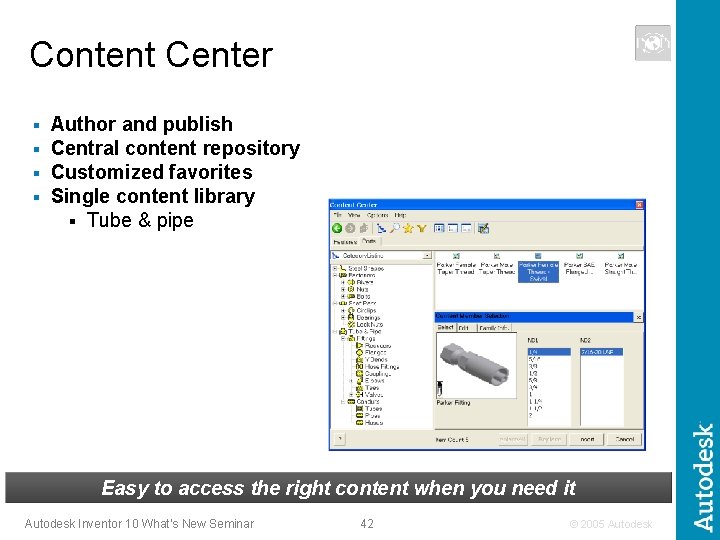This screenshot has width=720, height=540.
Task: Click the Up one level icon
Action: [364, 228]
